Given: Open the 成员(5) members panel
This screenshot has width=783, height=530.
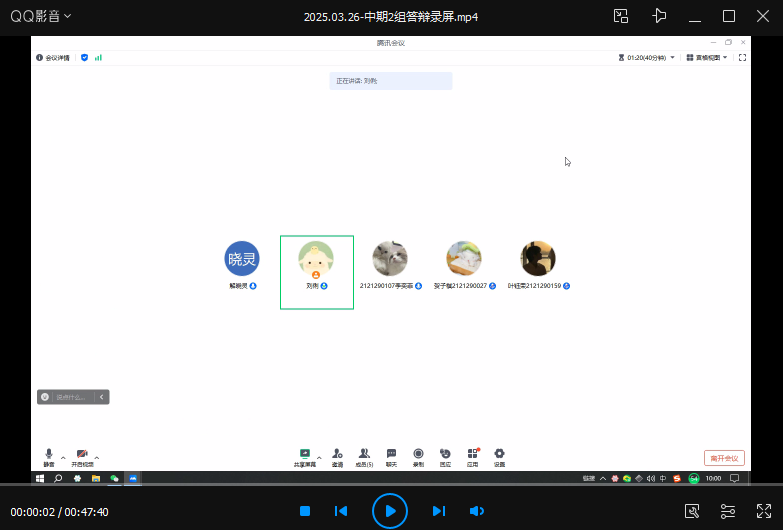Looking at the screenshot, I should (x=364, y=455).
